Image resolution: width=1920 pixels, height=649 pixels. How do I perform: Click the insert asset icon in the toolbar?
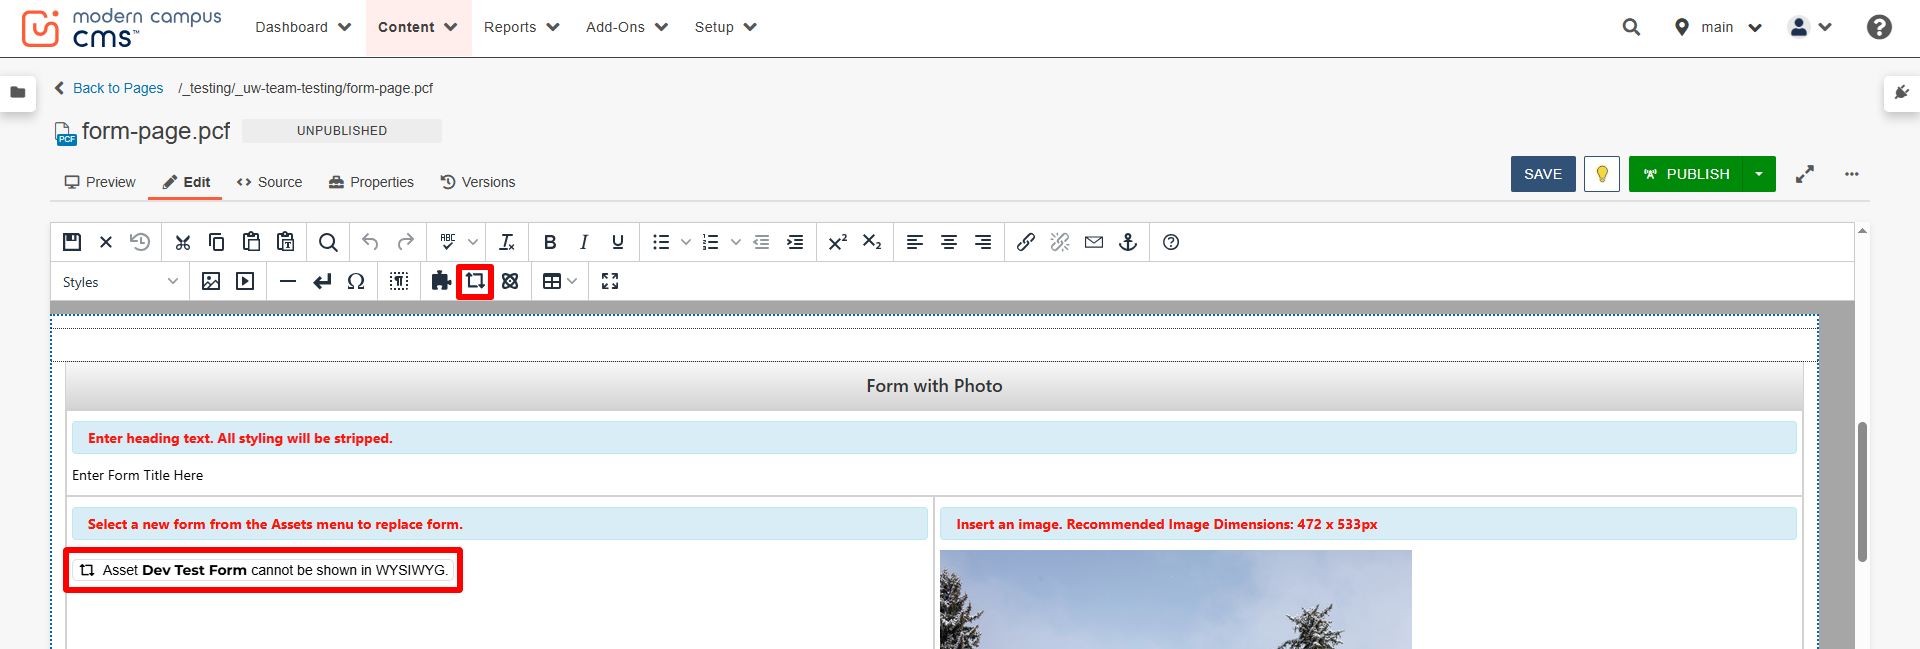point(475,281)
